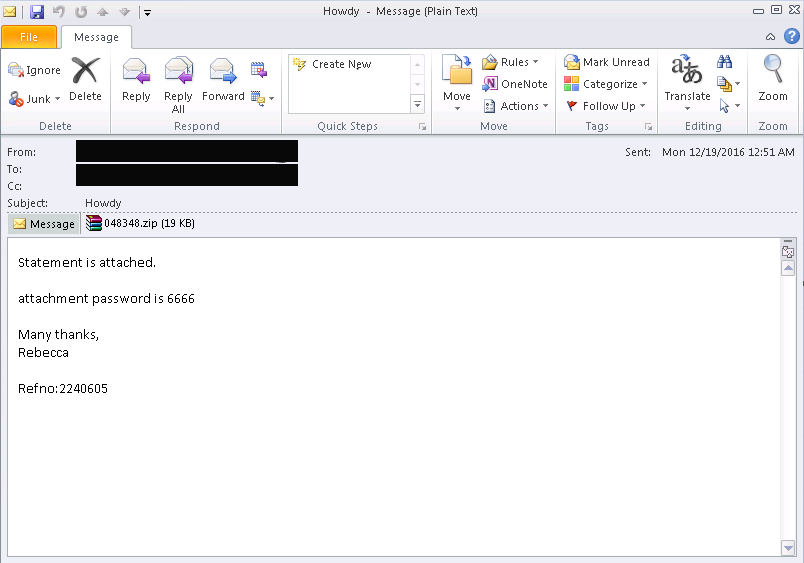804x563 pixels.
Task: Go to previous item using up arrow
Action: click(103, 12)
